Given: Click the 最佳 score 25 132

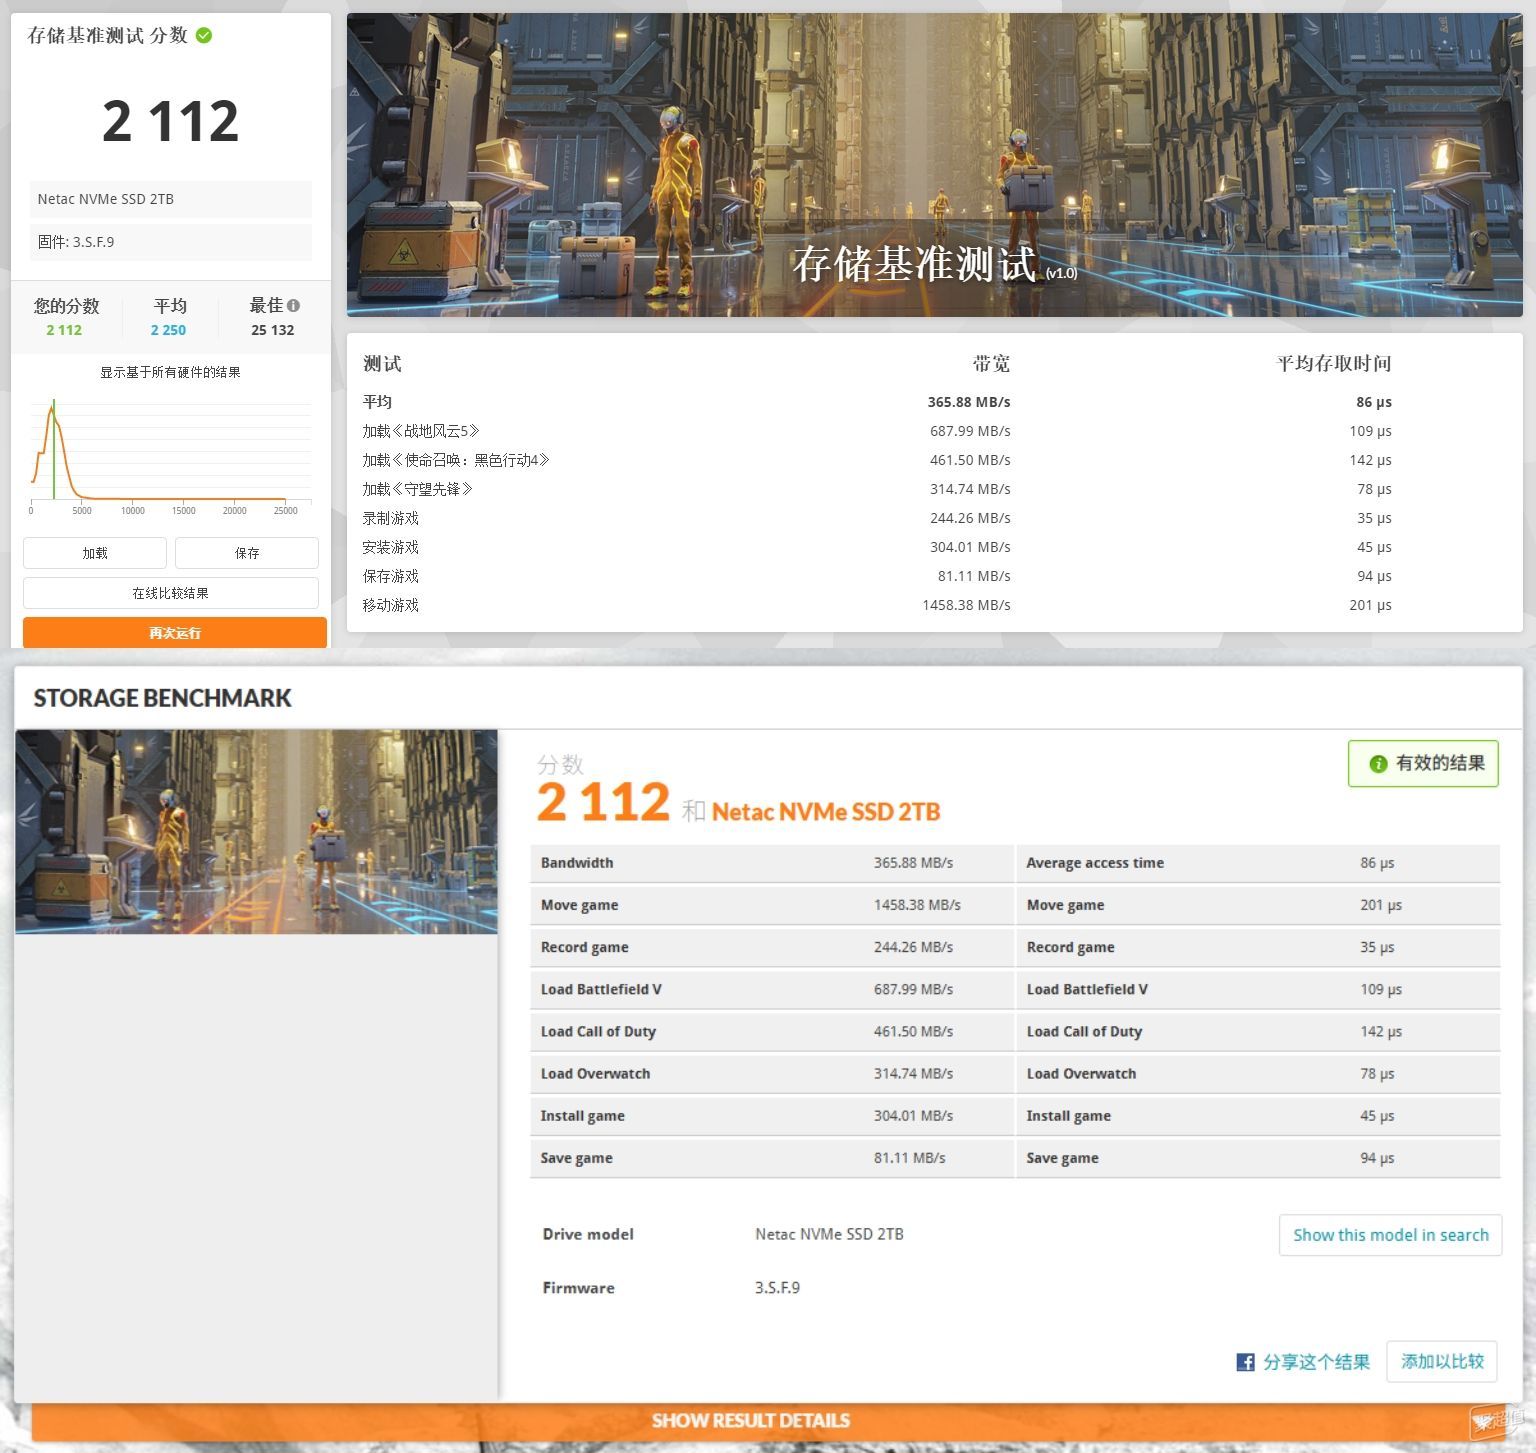Looking at the screenshot, I should [x=273, y=330].
